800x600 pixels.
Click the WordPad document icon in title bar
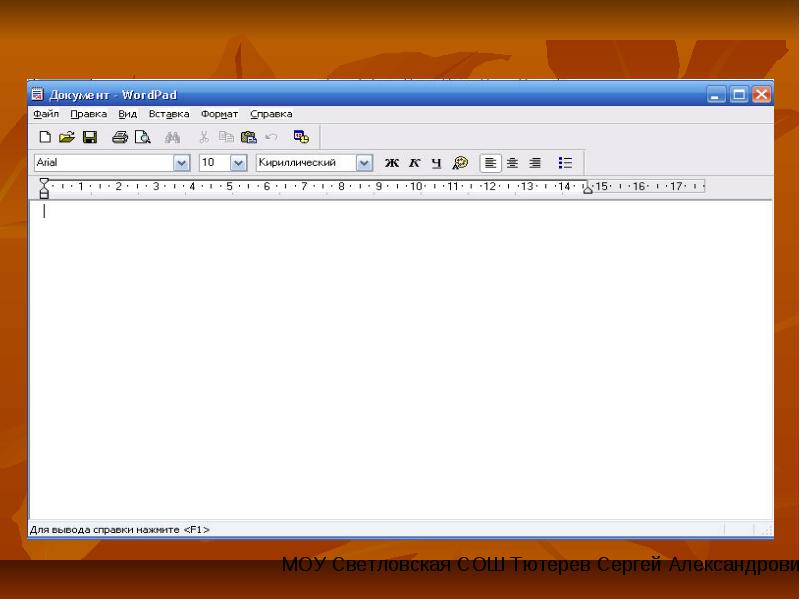pyautogui.click(x=37, y=94)
